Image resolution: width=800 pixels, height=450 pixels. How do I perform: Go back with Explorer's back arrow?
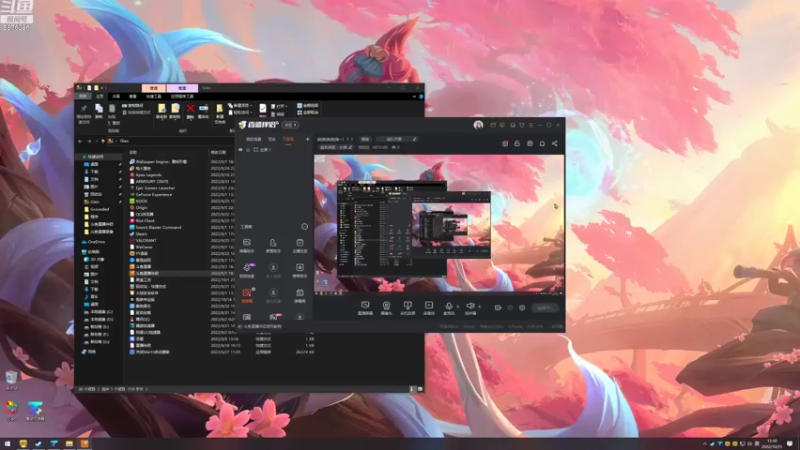click(x=80, y=141)
